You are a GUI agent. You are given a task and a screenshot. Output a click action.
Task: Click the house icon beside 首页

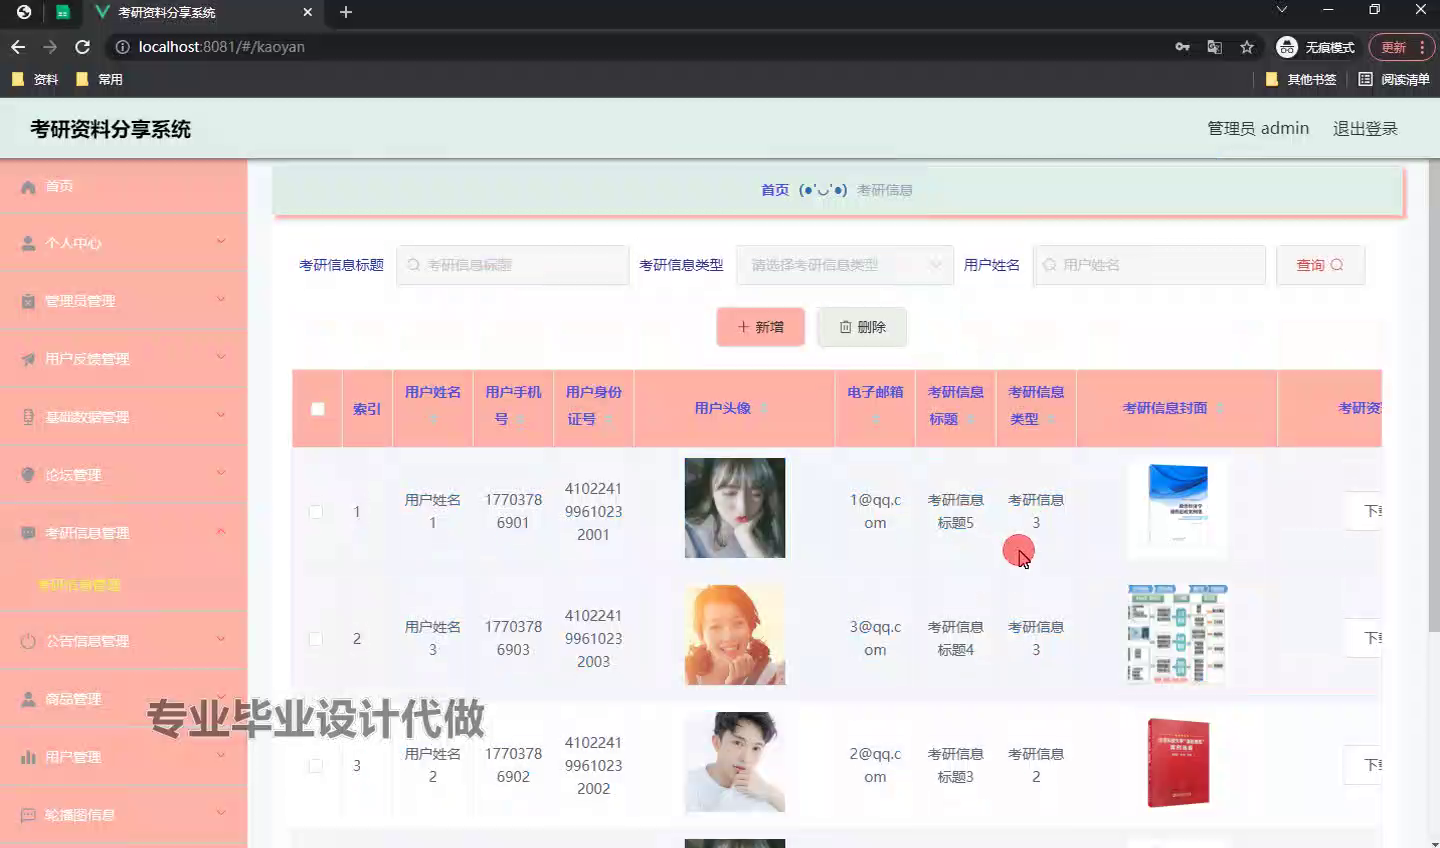click(28, 186)
